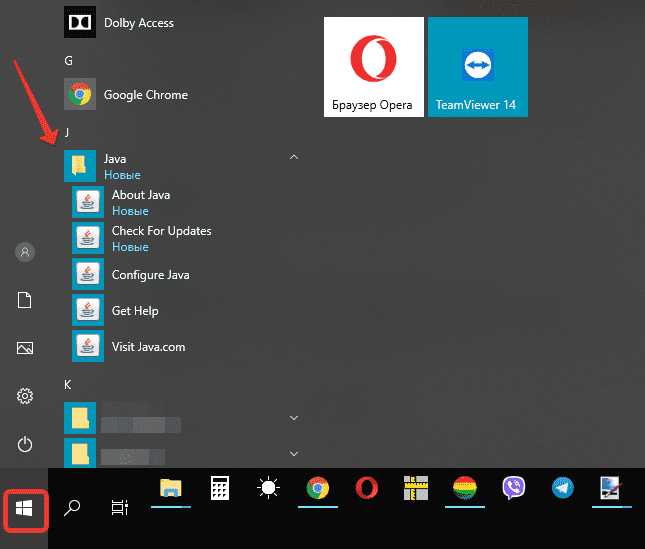Click the Opera icon on the taskbar

click(x=367, y=488)
